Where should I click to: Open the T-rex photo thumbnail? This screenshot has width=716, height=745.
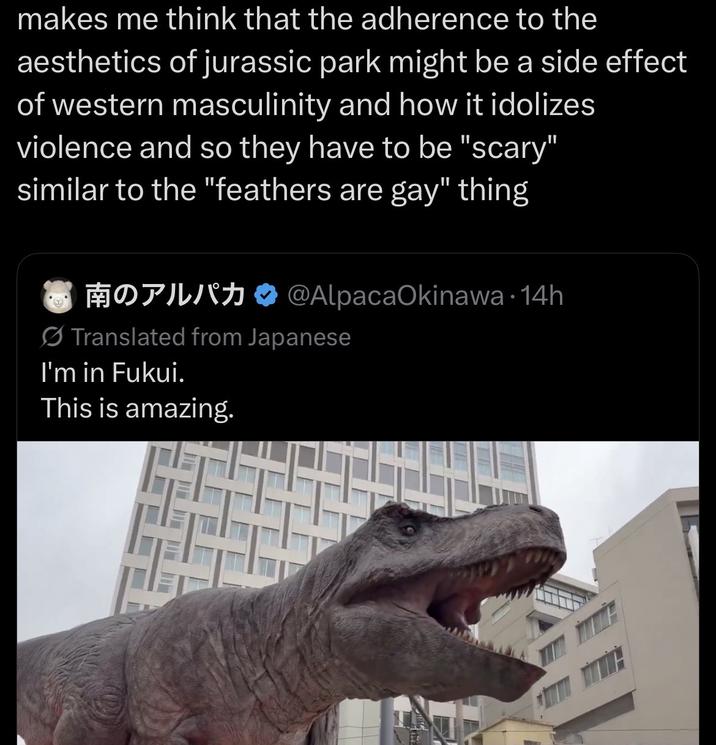tap(358, 593)
